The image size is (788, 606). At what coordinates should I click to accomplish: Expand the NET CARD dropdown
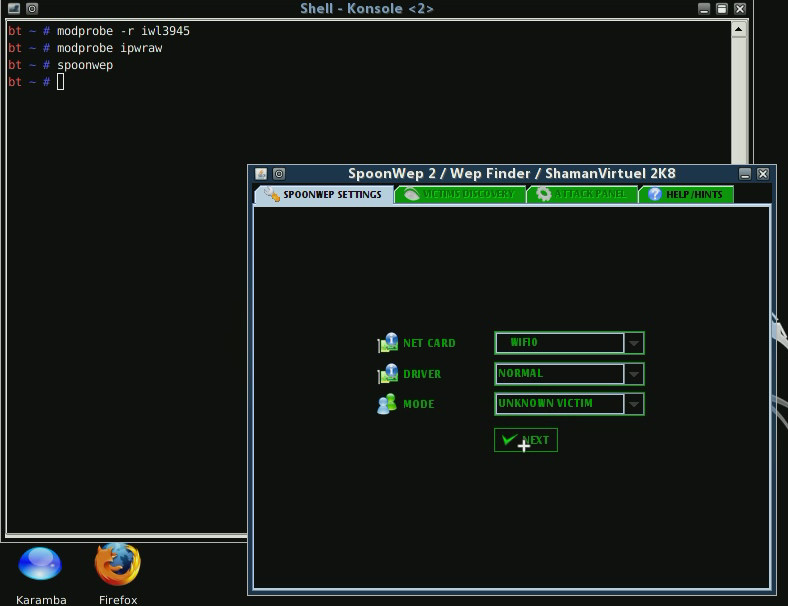[633, 343]
